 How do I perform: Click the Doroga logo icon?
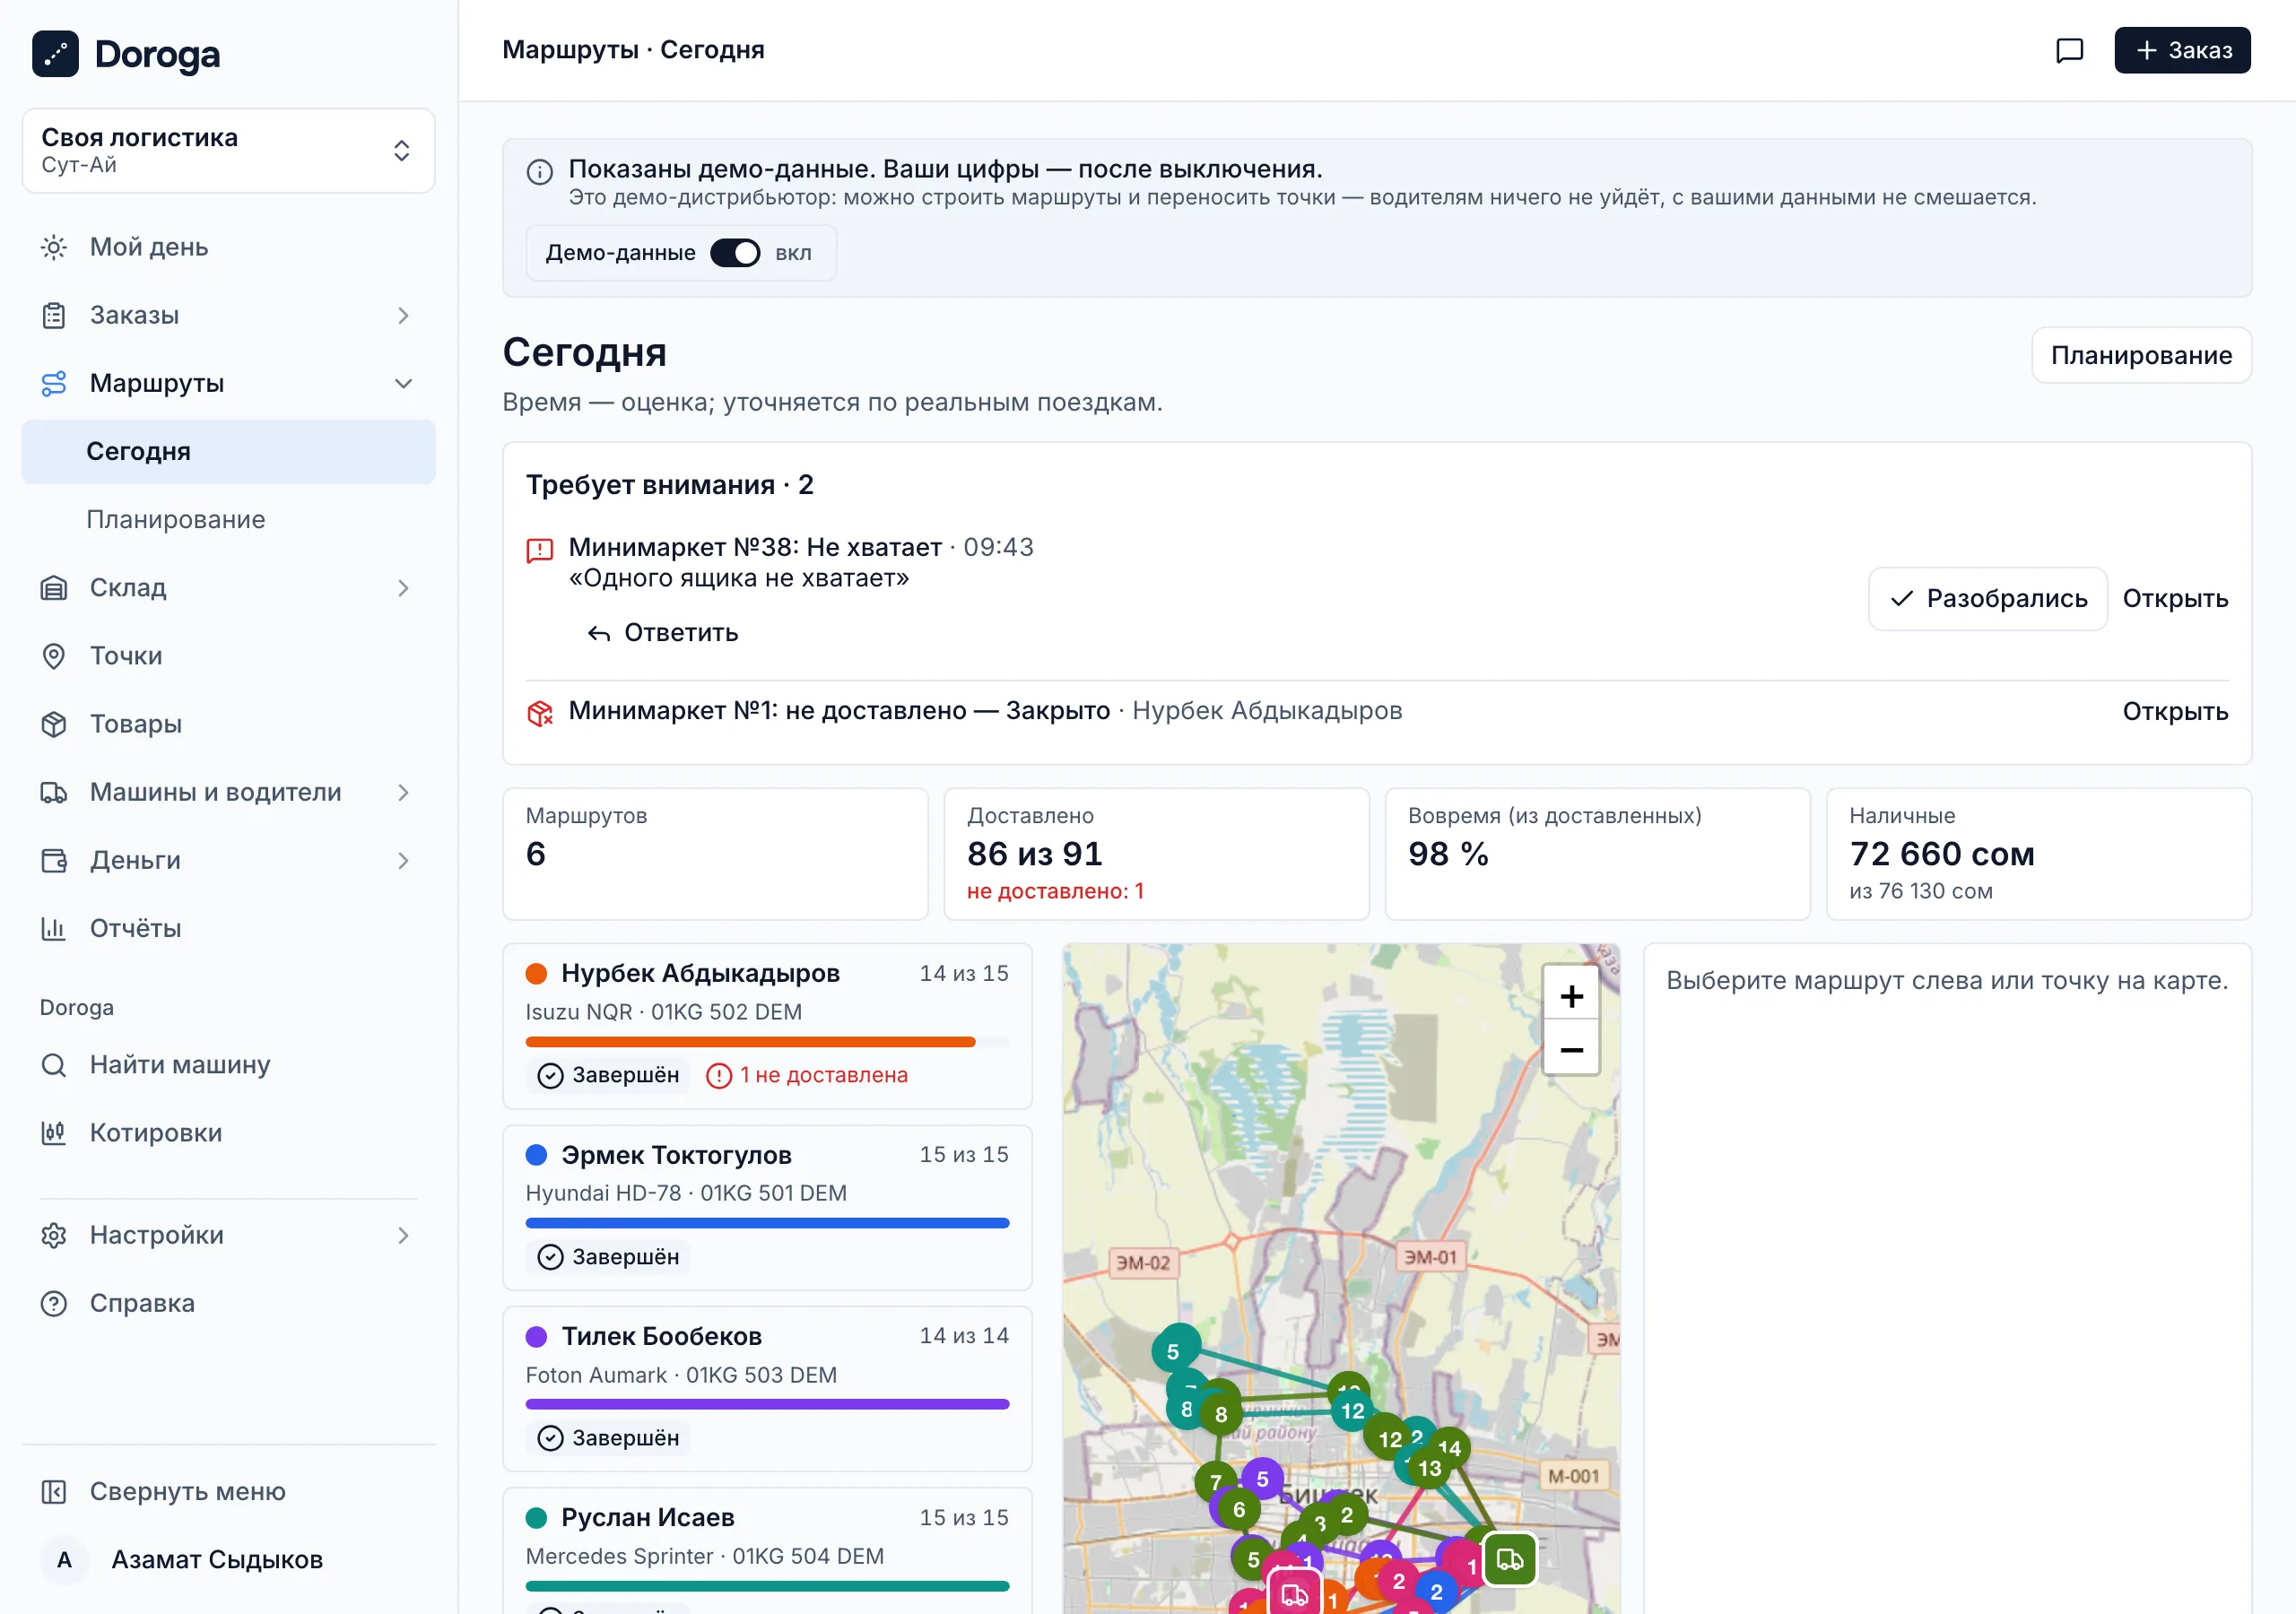55,54
